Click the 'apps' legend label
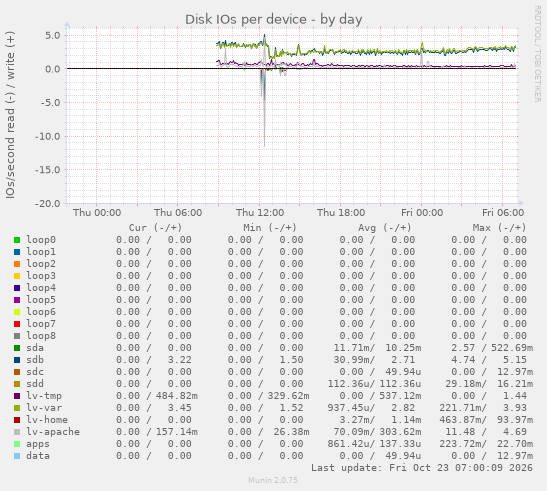Viewport: 547px width, 491px height. (x=38, y=444)
